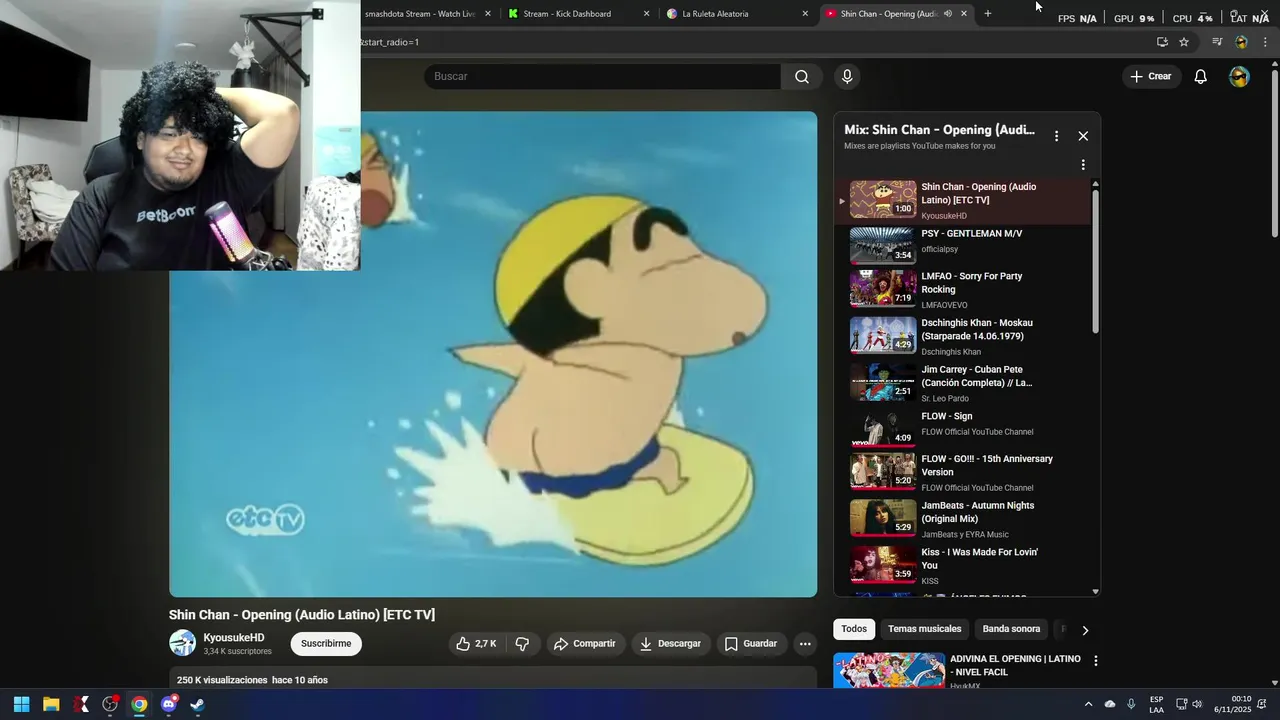This screenshot has height=720, width=1280.
Task: Open Mix playlist header options menu
Action: point(1056,136)
